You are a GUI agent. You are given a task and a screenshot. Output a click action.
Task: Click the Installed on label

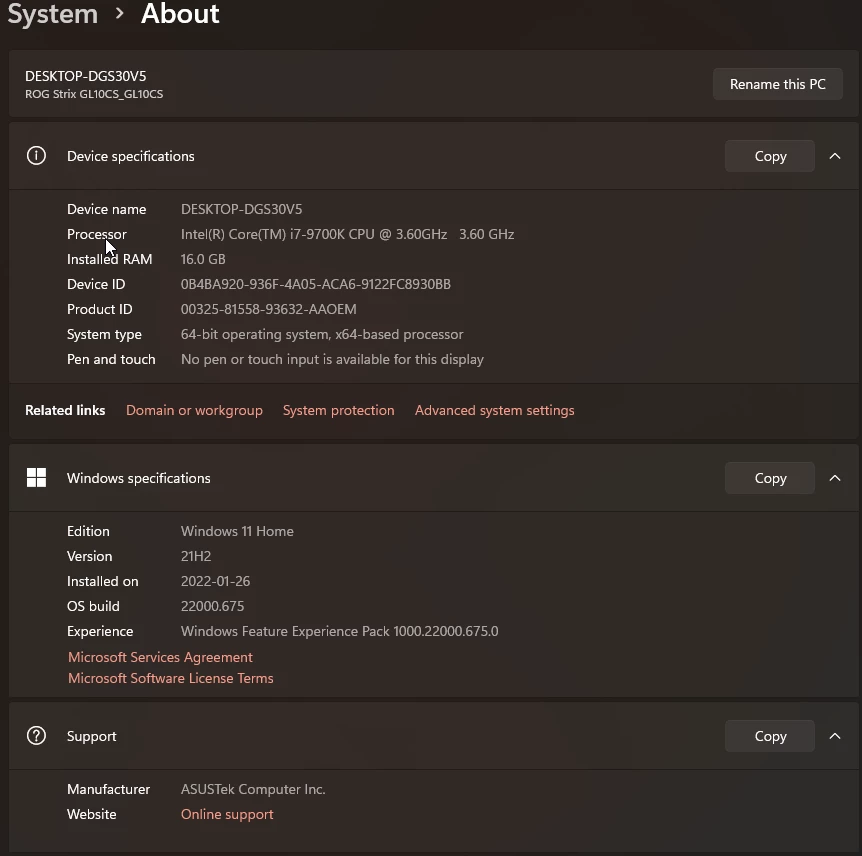pyautogui.click(x=102, y=581)
